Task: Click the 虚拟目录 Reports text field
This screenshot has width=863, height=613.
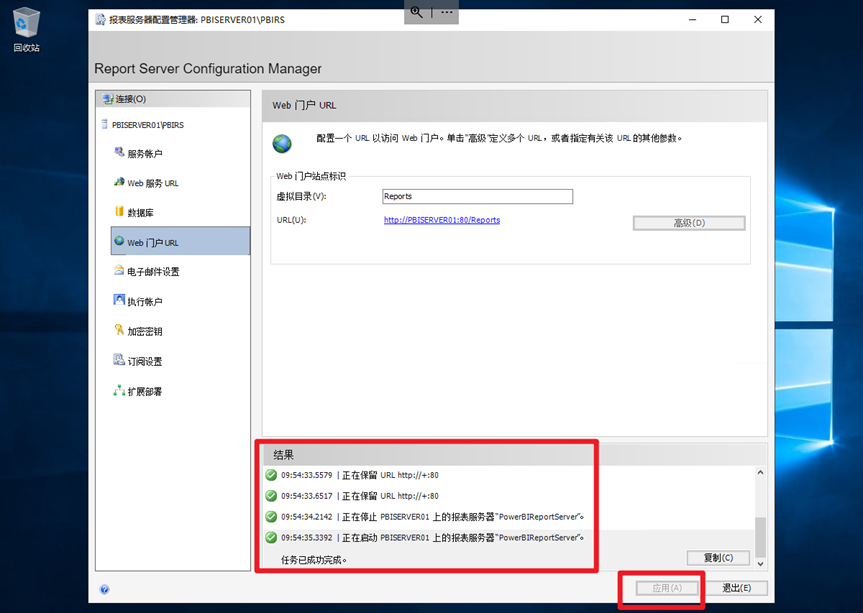Action: tap(477, 197)
